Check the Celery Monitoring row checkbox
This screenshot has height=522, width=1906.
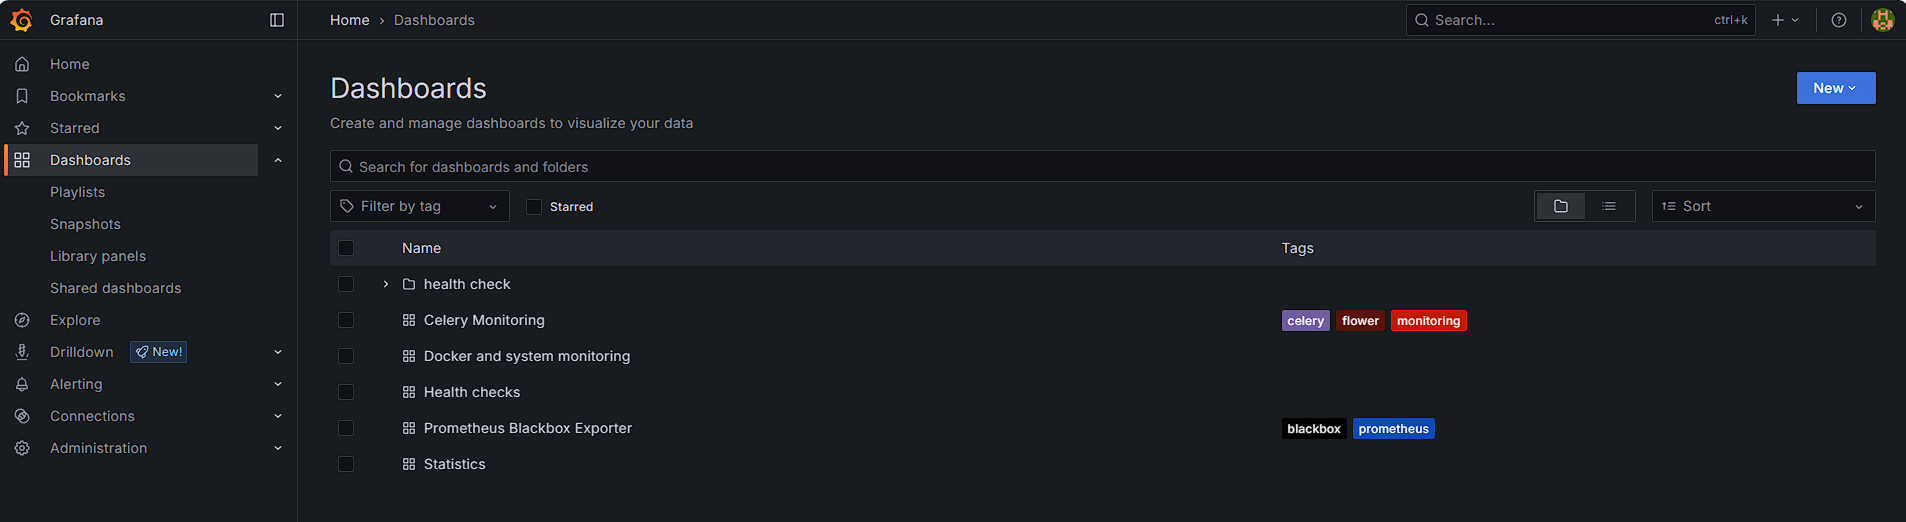tap(346, 320)
